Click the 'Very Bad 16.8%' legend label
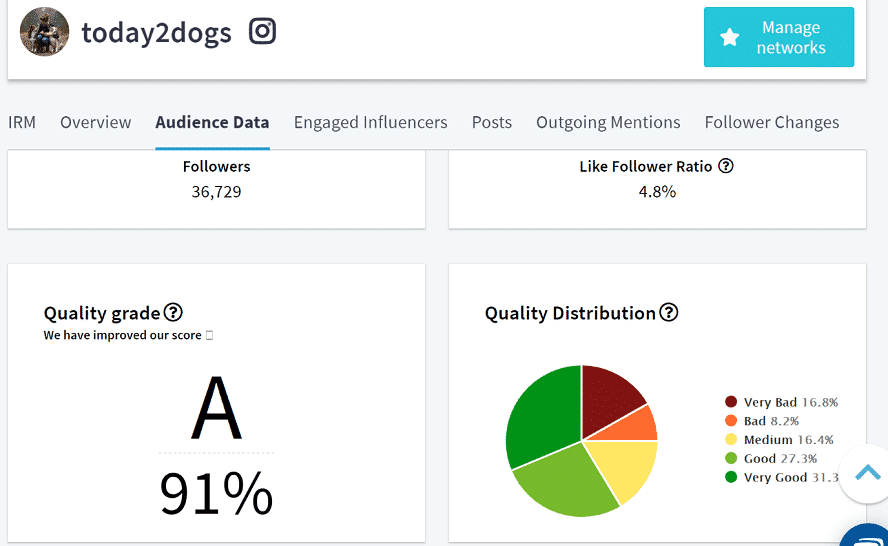Image resolution: width=888 pixels, height=546 pixels. coord(791,402)
